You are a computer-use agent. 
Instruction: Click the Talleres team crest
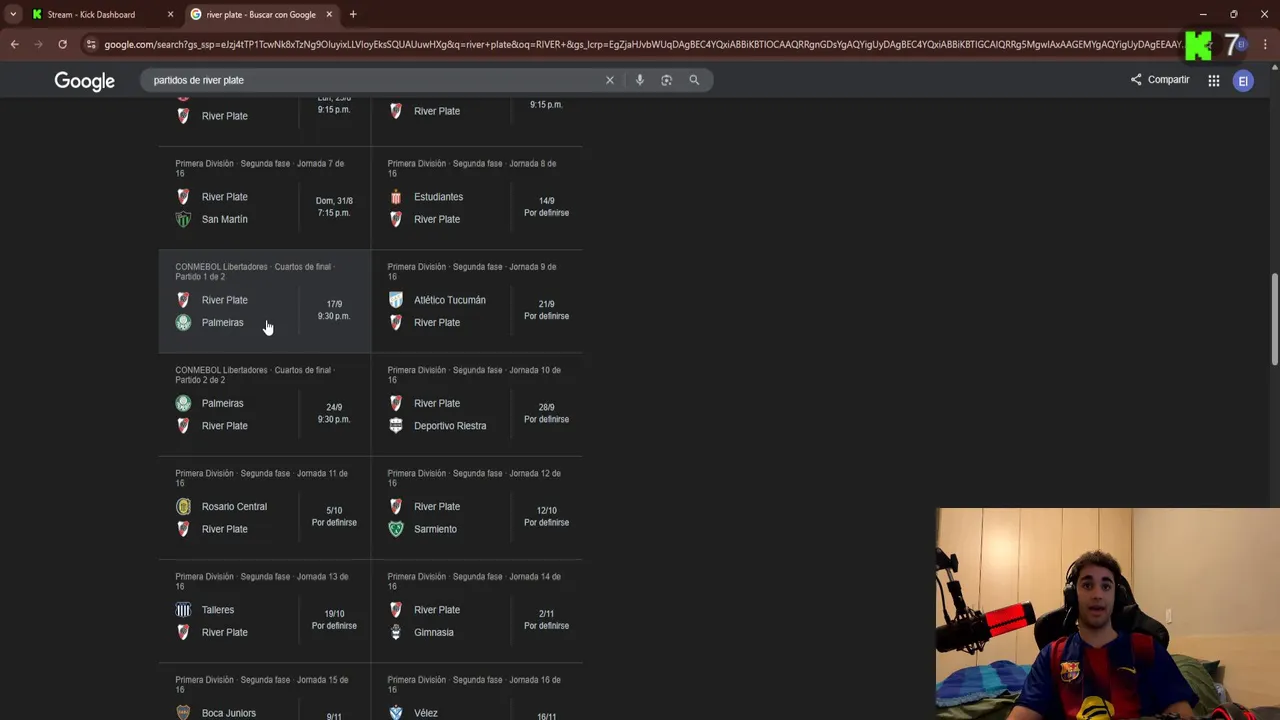pyautogui.click(x=183, y=610)
